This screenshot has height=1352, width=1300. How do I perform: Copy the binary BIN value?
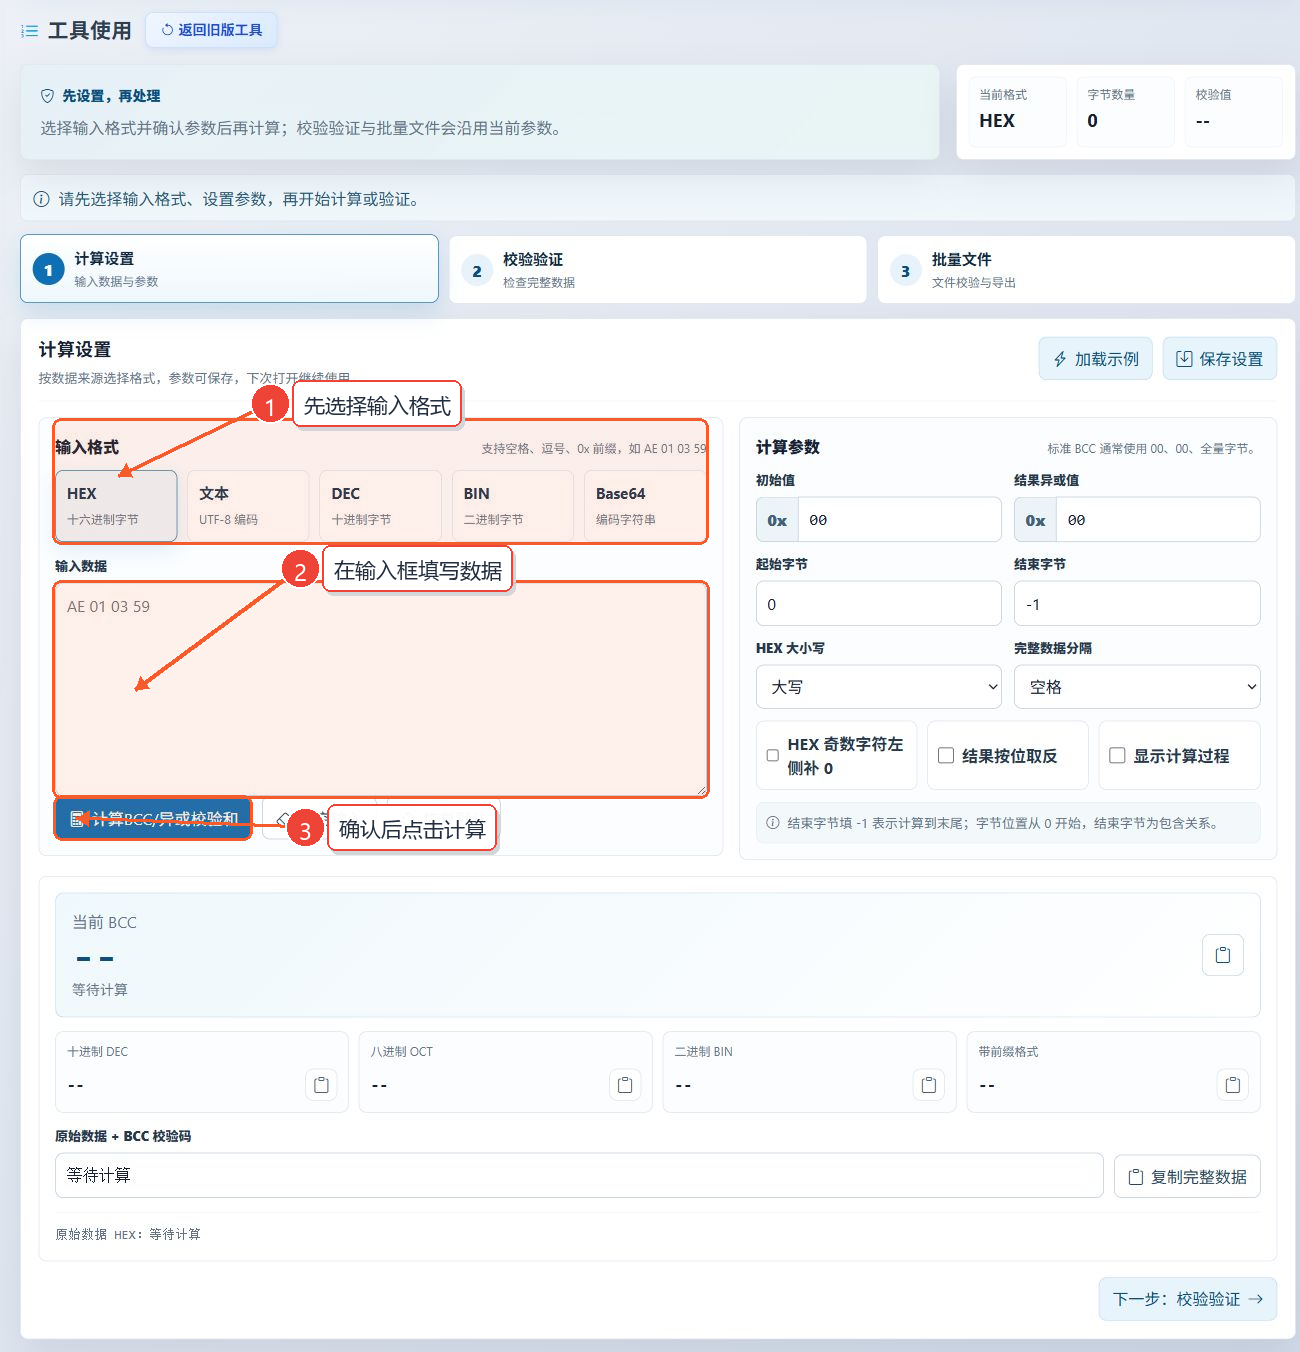point(929,1085)
